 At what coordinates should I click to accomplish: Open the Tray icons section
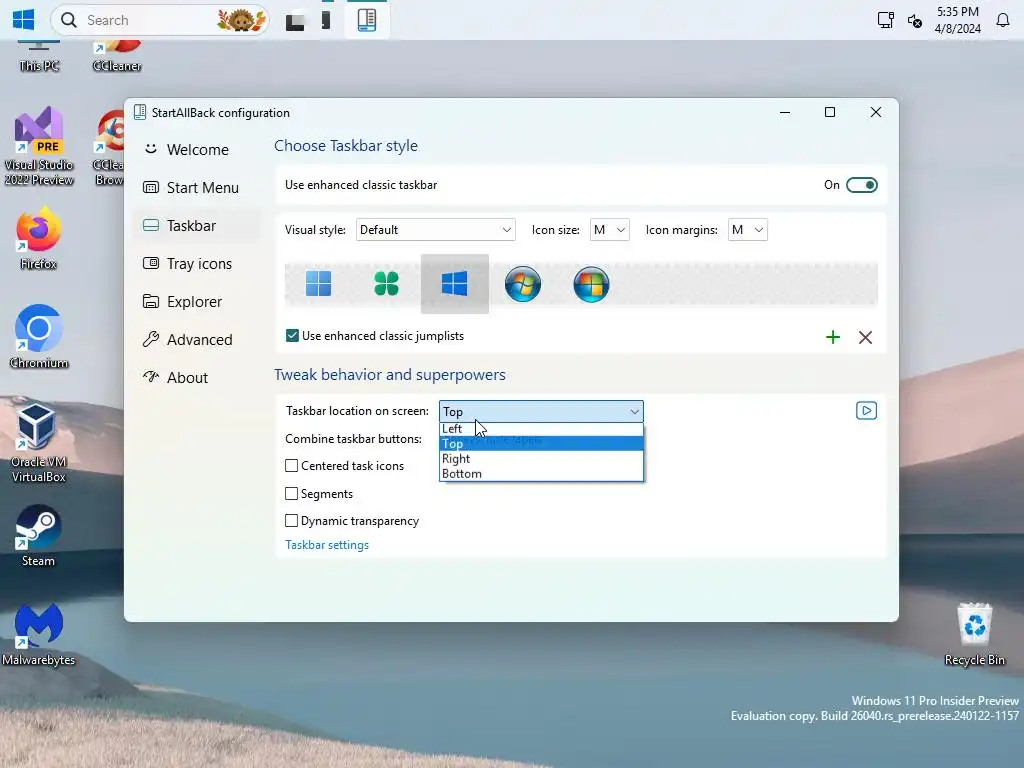click(196, 264)
